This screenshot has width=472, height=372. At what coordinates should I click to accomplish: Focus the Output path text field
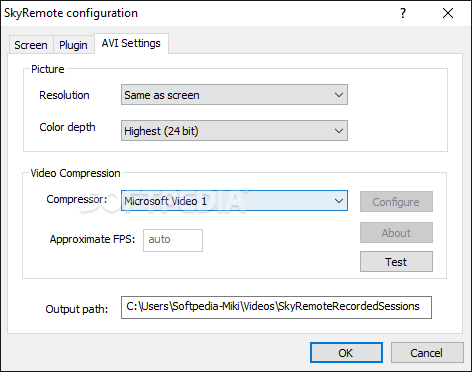coord(276,307)
